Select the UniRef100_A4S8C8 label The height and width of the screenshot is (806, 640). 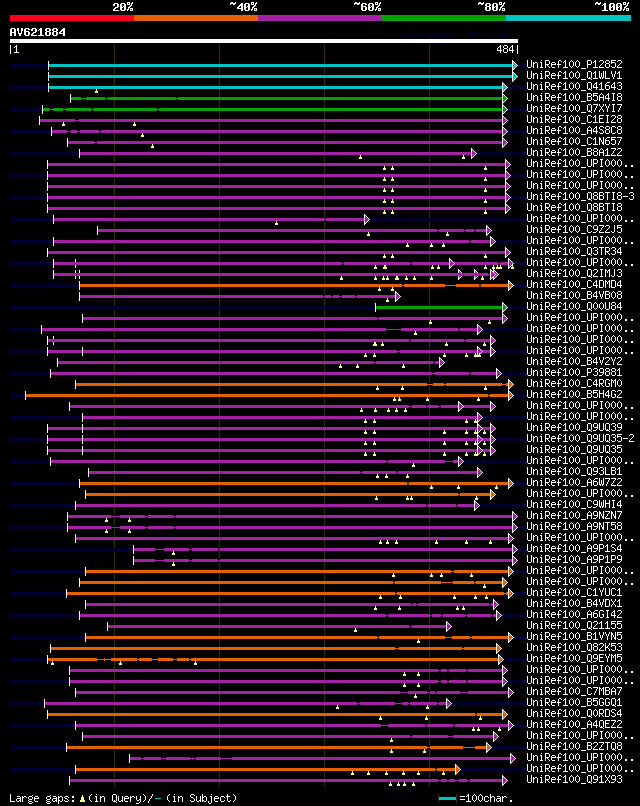coord(574,131)
